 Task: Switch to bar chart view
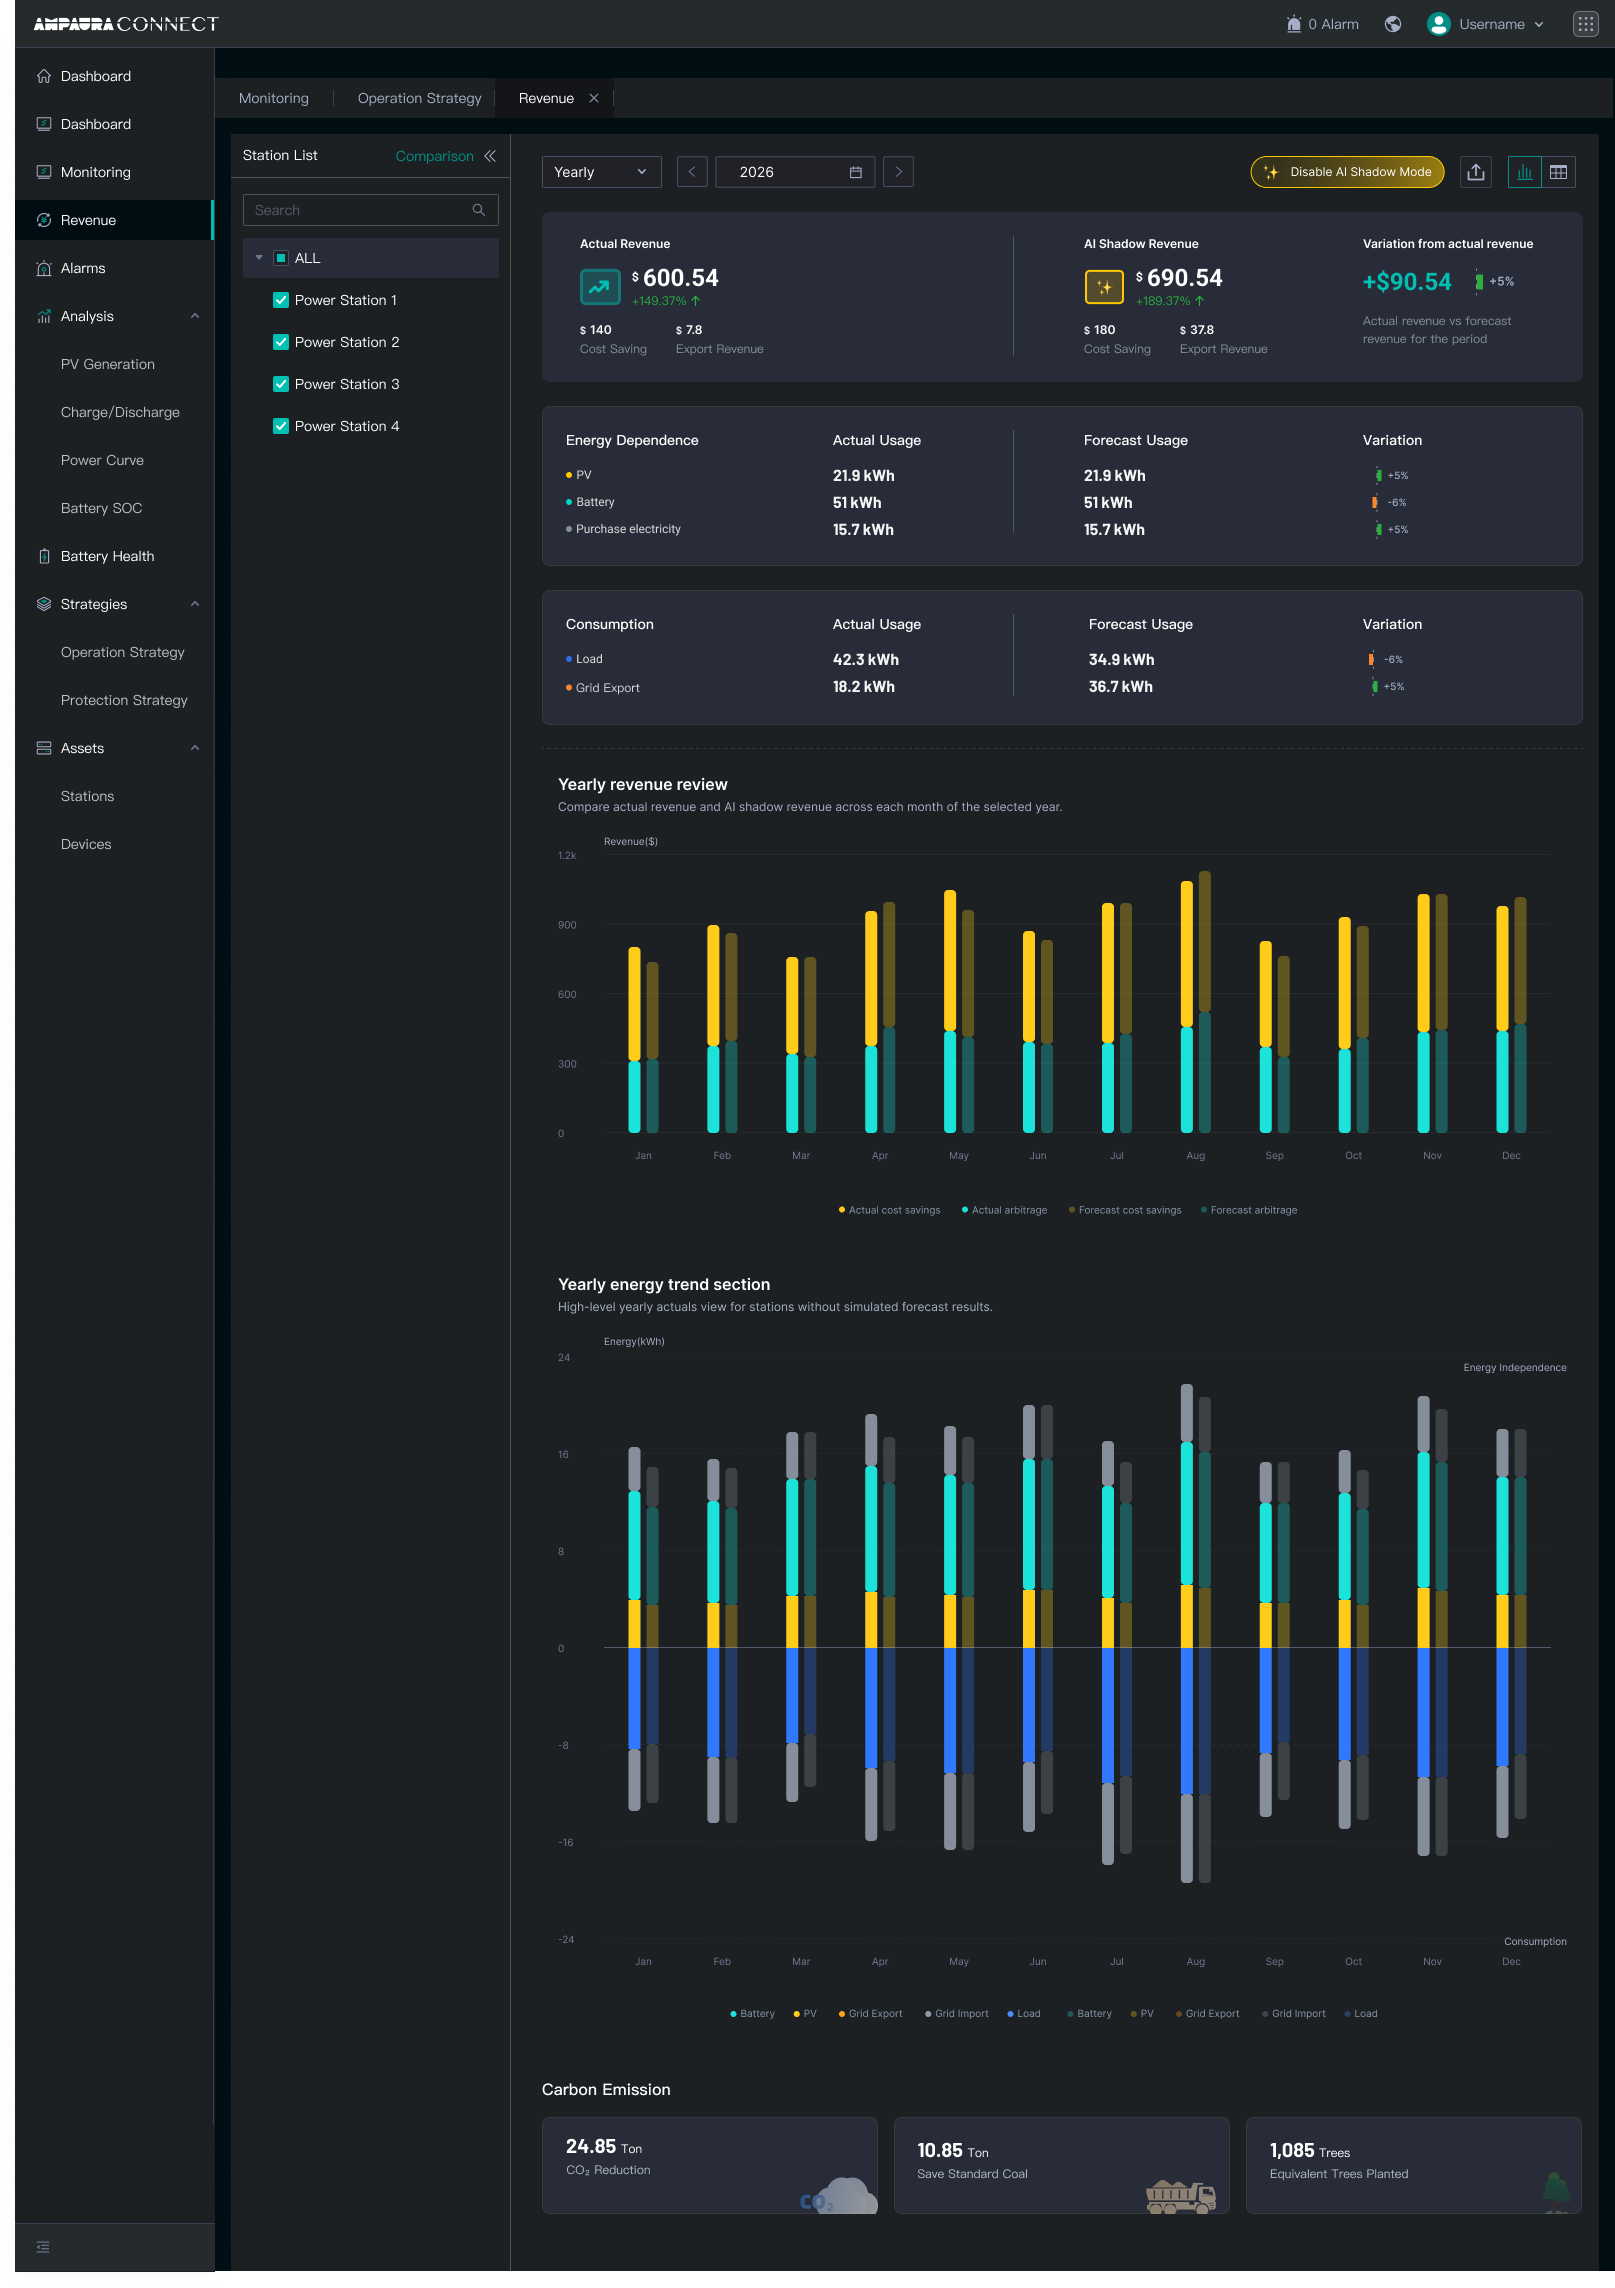pos(1524,172)
